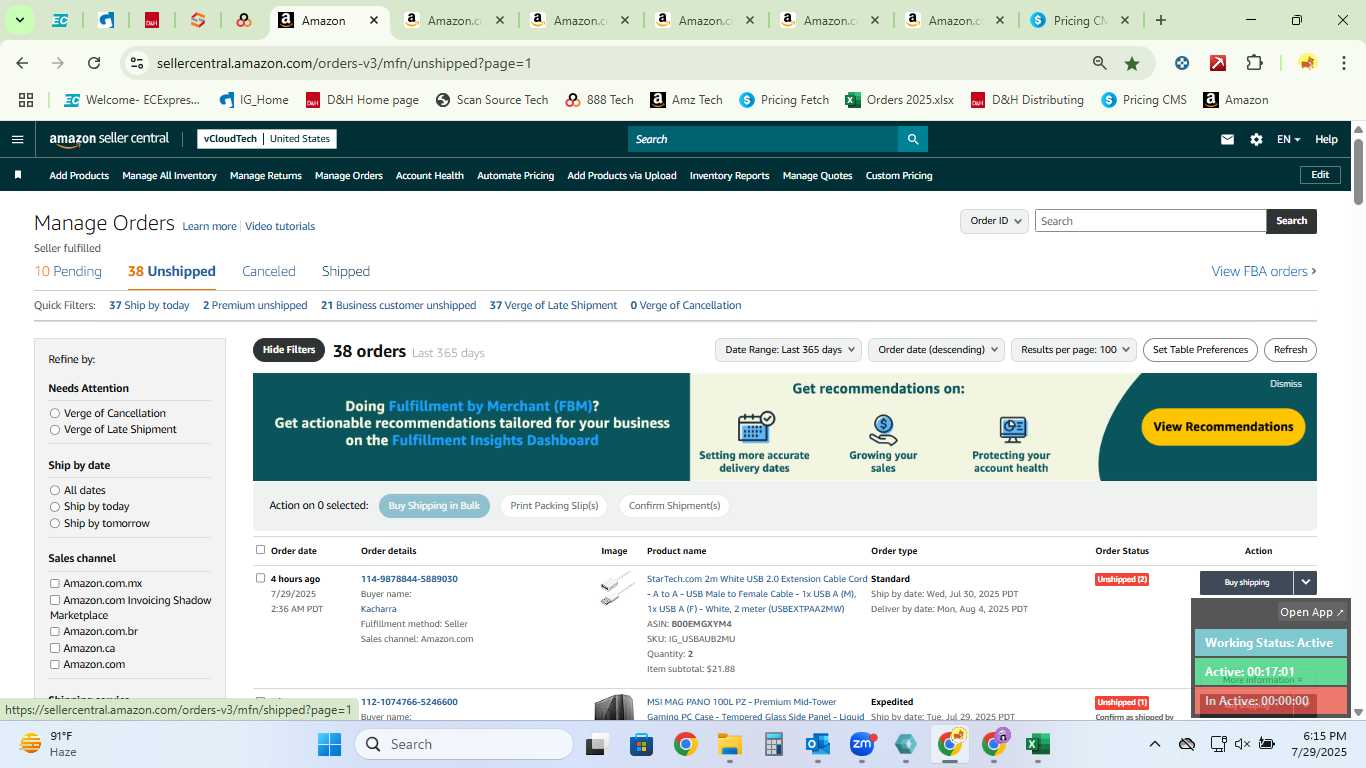Screen dimensions: 1366x768
Task: Check the Amazon.com.br sales channel box
Action: pos(55,631)
